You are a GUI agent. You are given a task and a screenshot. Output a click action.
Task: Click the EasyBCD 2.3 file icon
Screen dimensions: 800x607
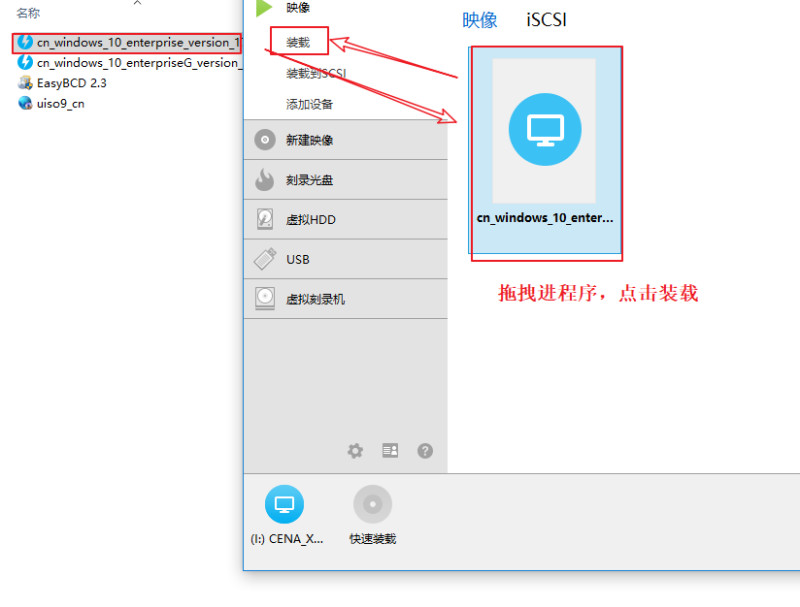tap(25, 83)
